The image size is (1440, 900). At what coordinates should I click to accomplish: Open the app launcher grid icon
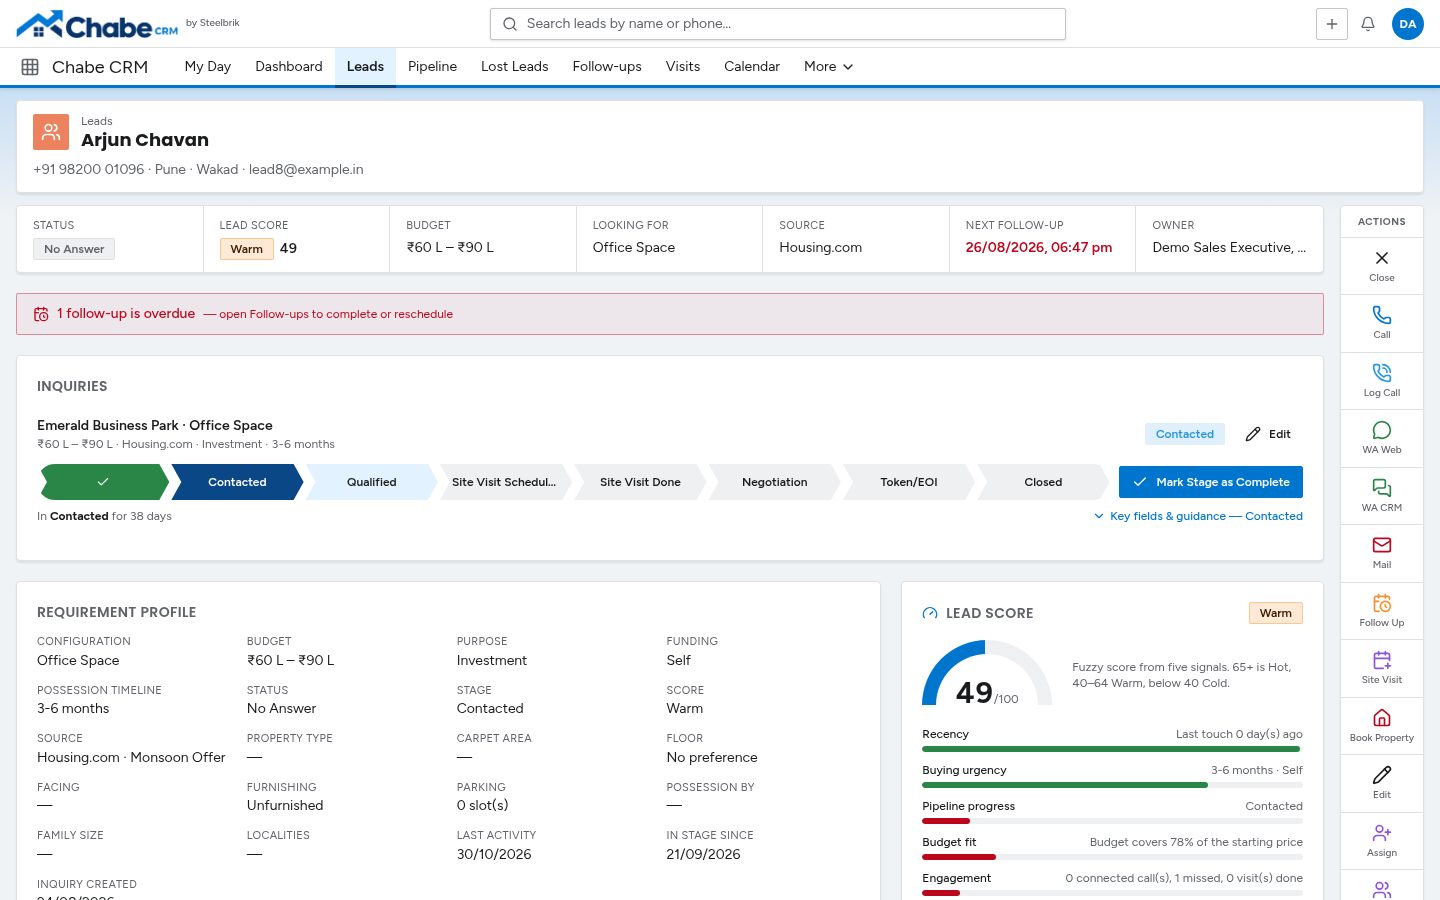30,67
